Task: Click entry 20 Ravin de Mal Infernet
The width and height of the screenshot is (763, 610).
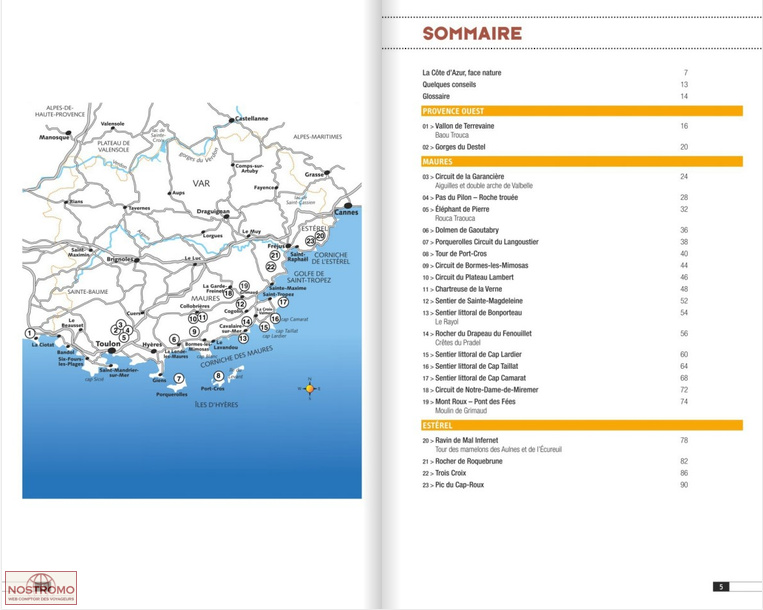Action: [x=460, y=441]
